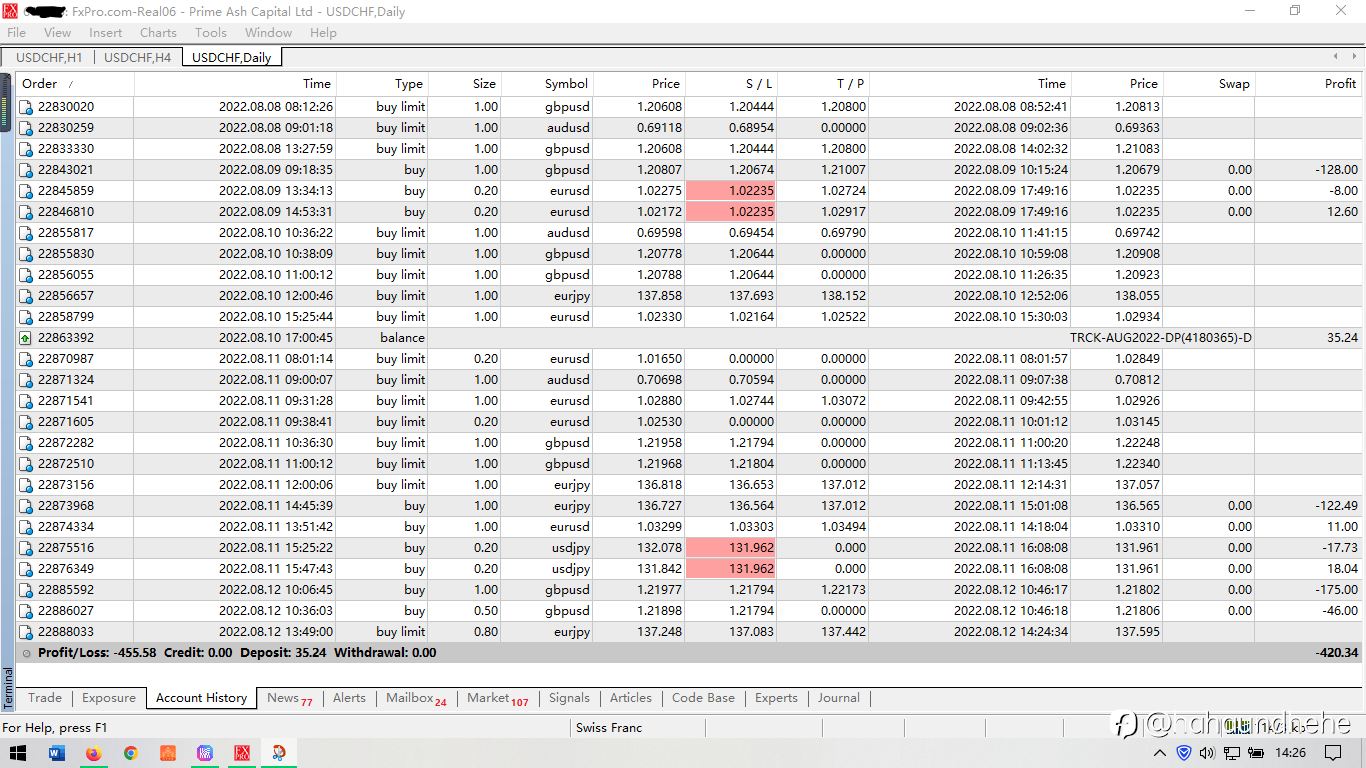Image resolution: width=1366 pixels, height=768 pixels.
Task: Click the order icon for 22845859
Action: click(26, 191)
